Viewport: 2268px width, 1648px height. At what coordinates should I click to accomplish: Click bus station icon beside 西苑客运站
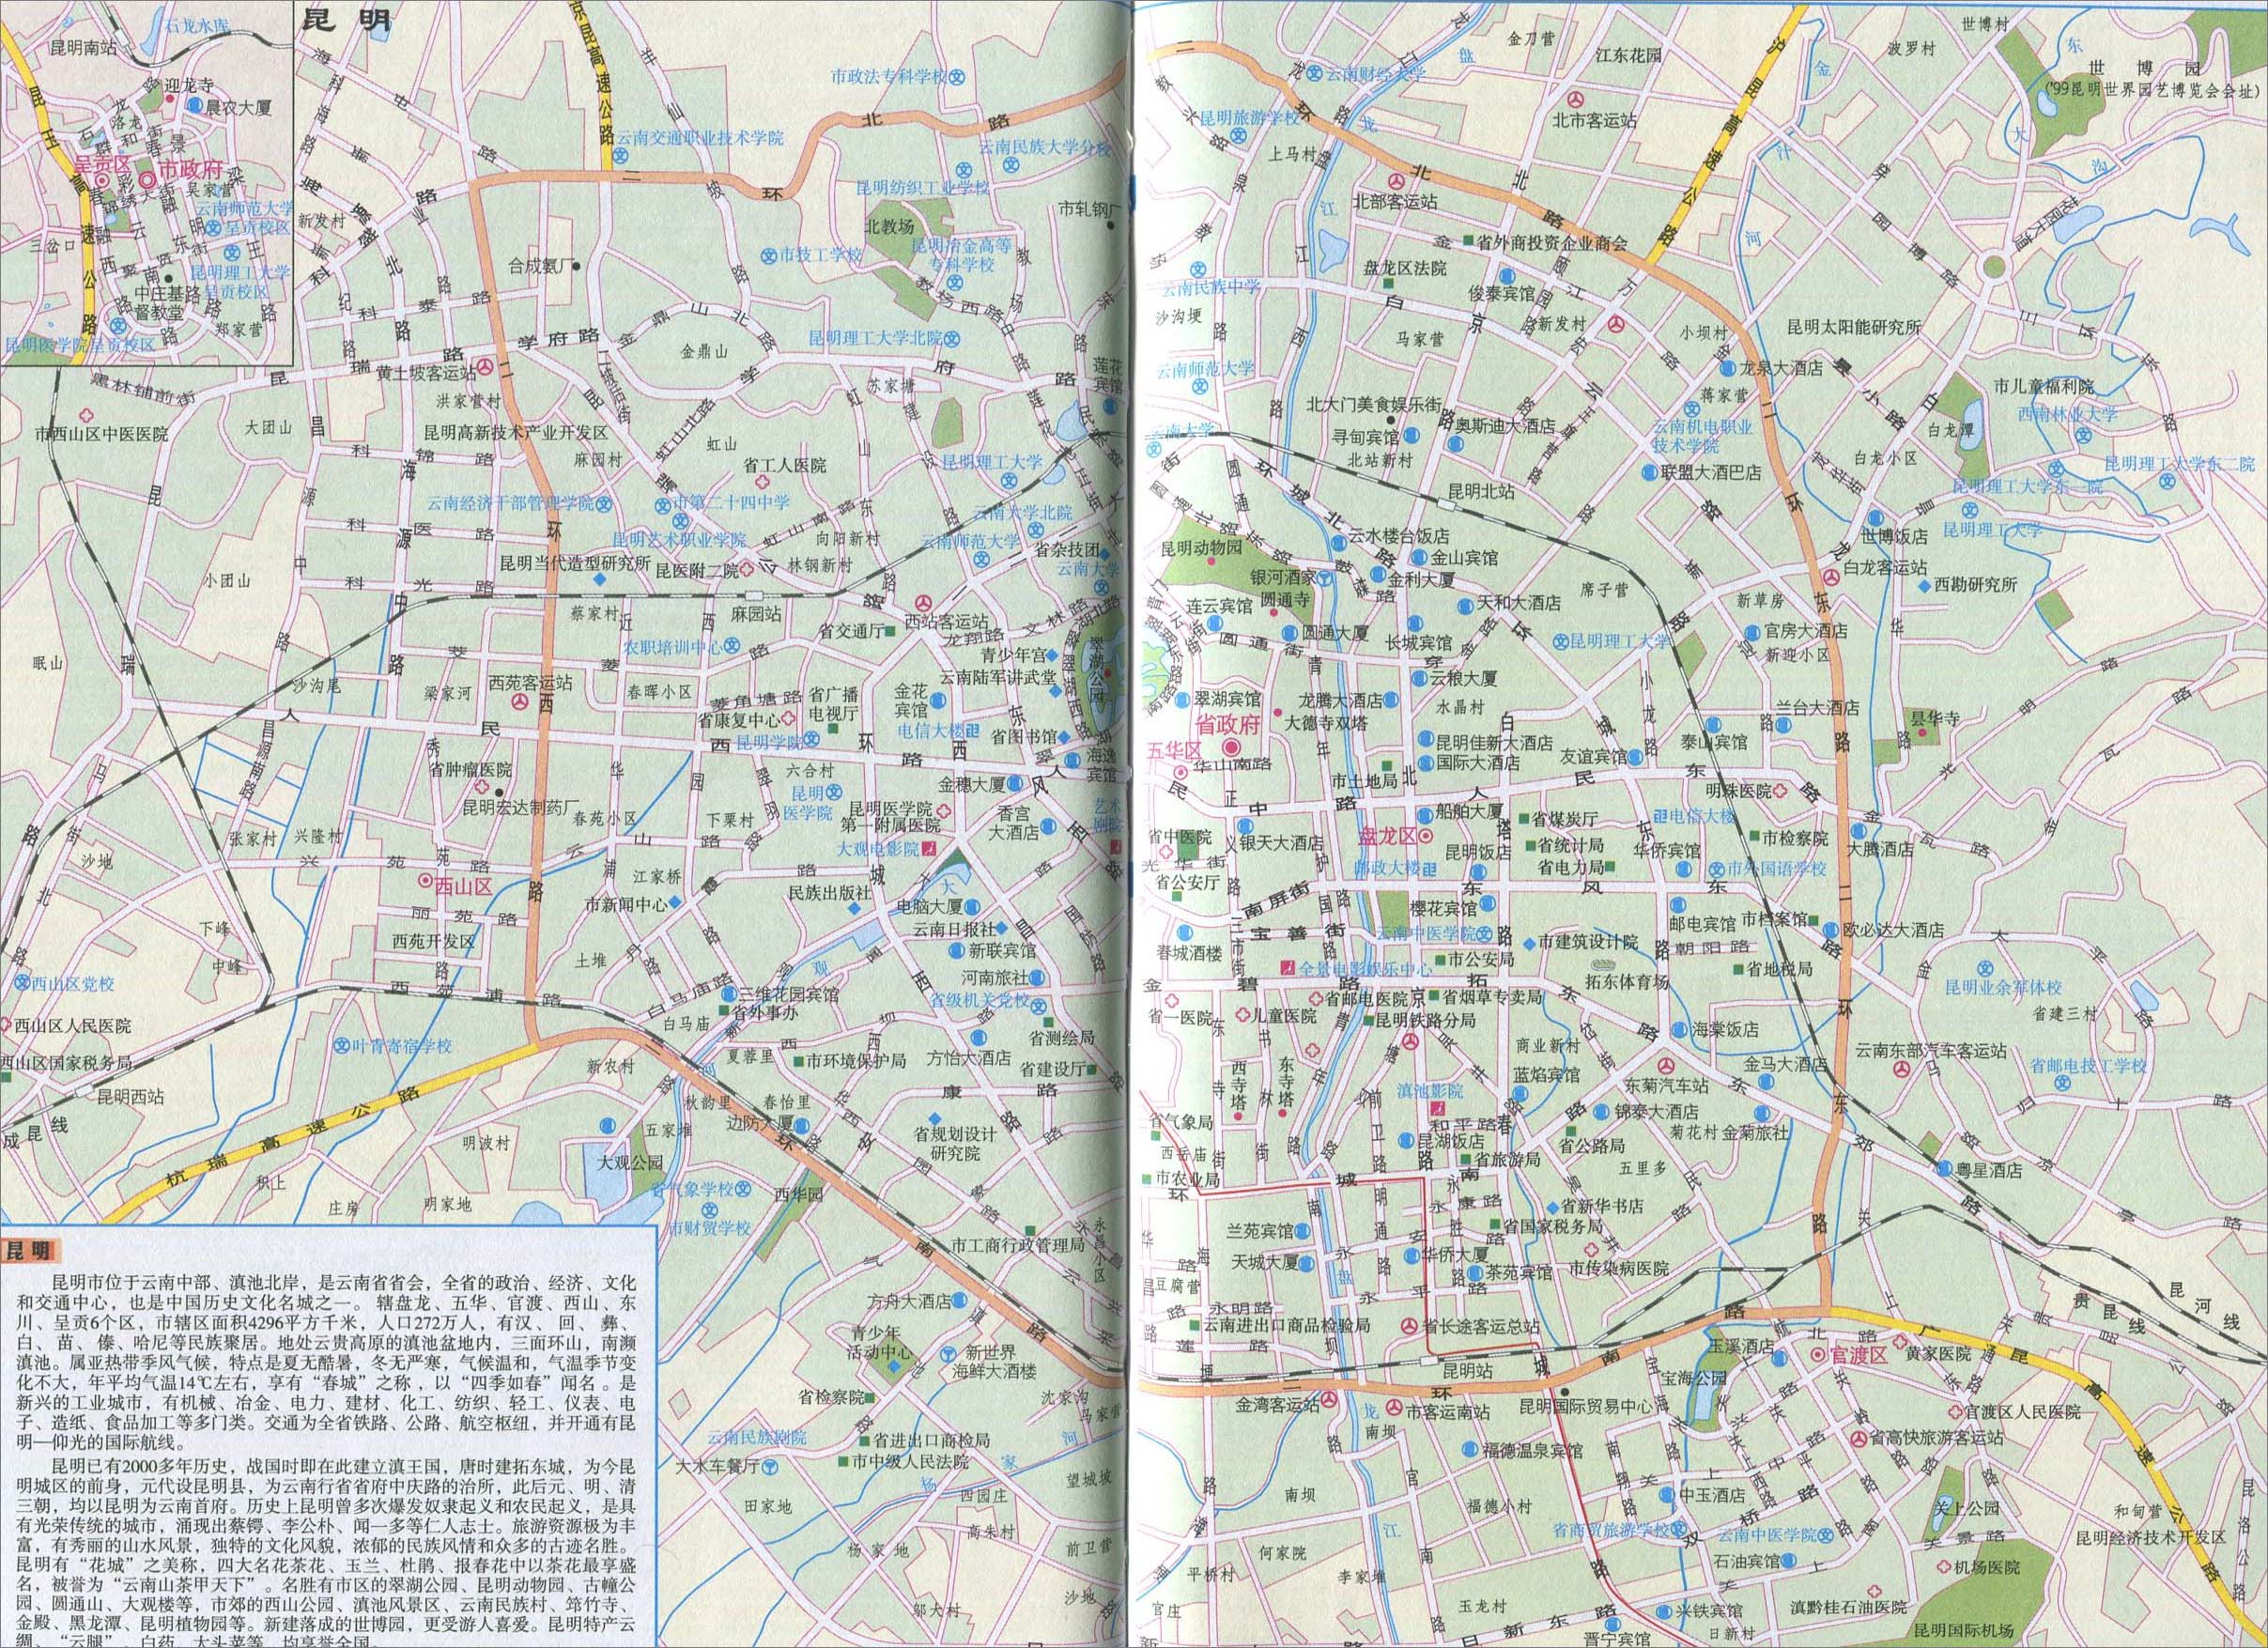pos(520,704)
